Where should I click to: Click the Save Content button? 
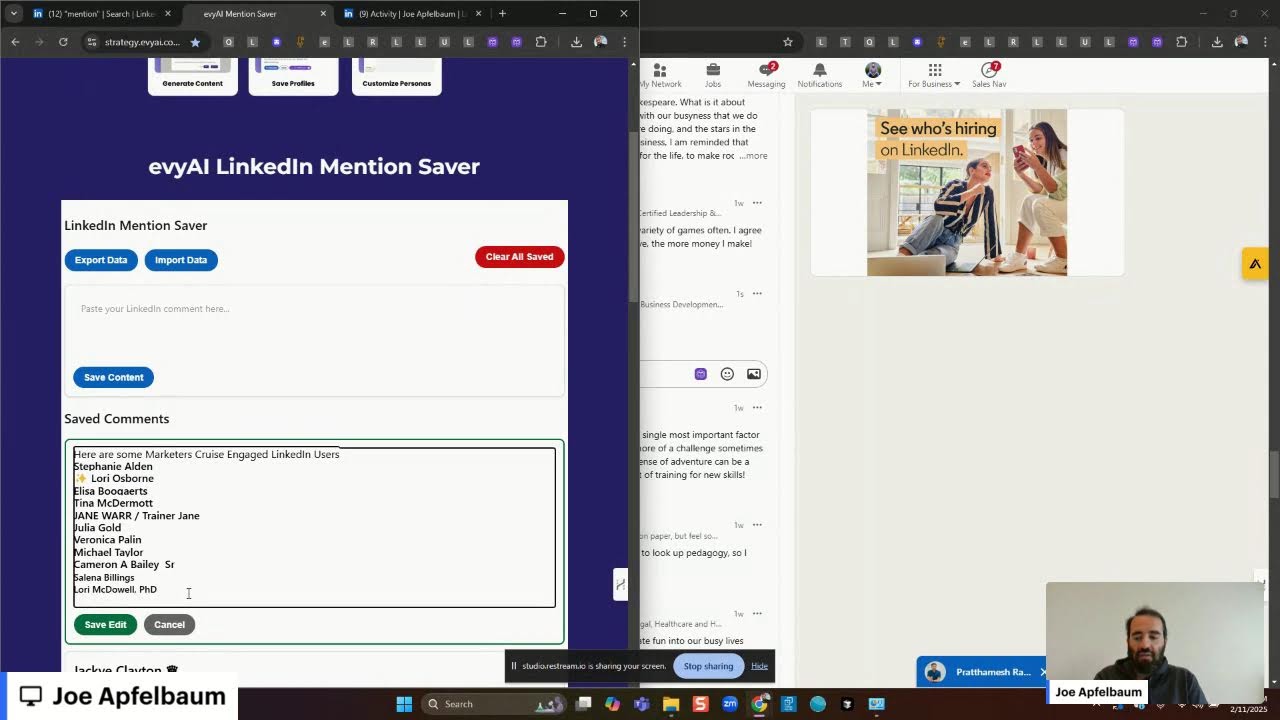(x=114, y=377)
